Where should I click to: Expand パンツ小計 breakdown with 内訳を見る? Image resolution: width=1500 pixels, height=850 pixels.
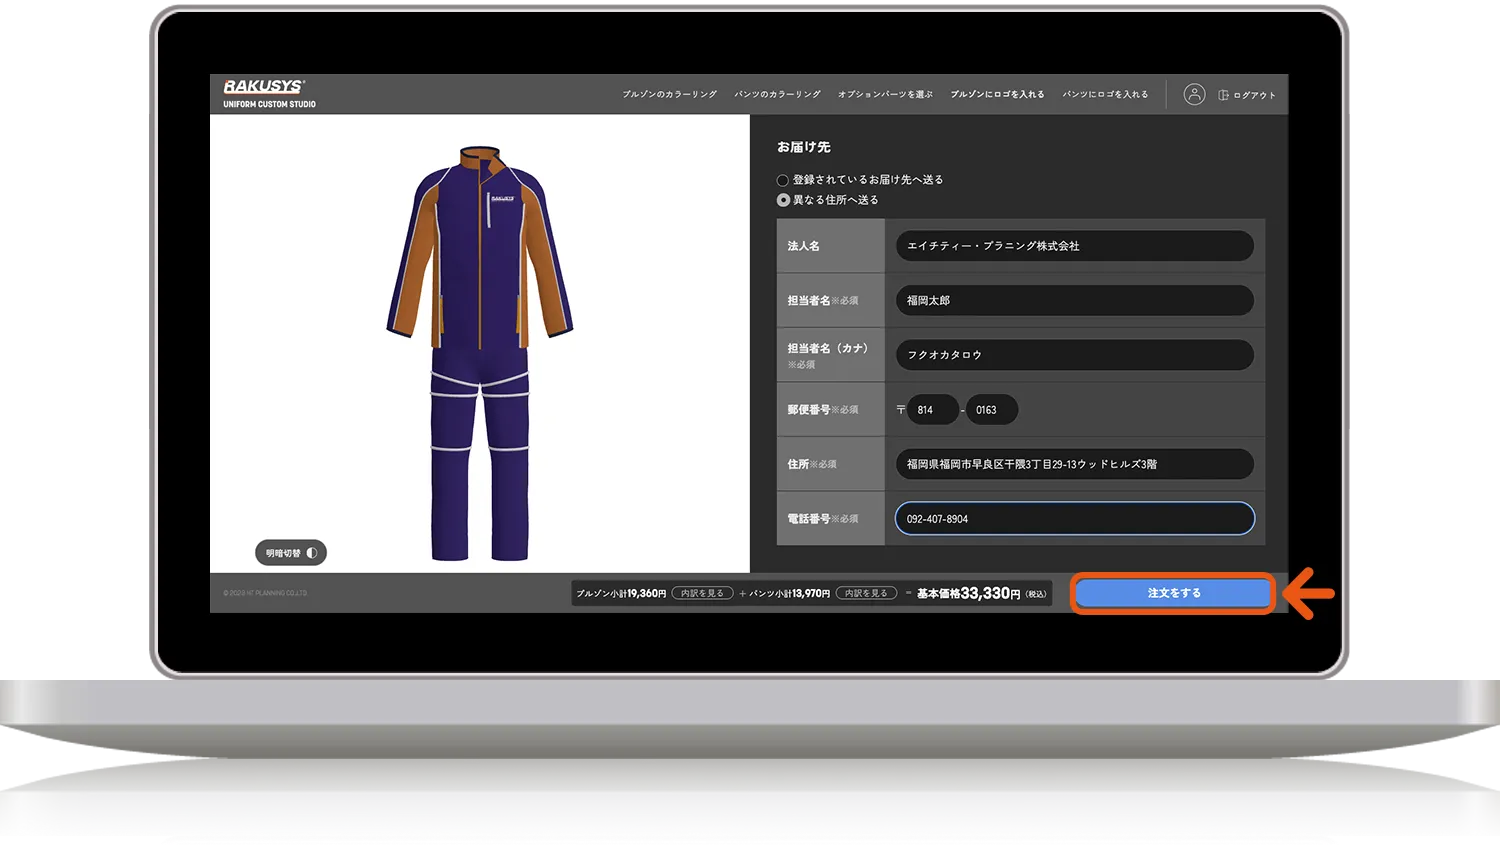pos(866,593)
